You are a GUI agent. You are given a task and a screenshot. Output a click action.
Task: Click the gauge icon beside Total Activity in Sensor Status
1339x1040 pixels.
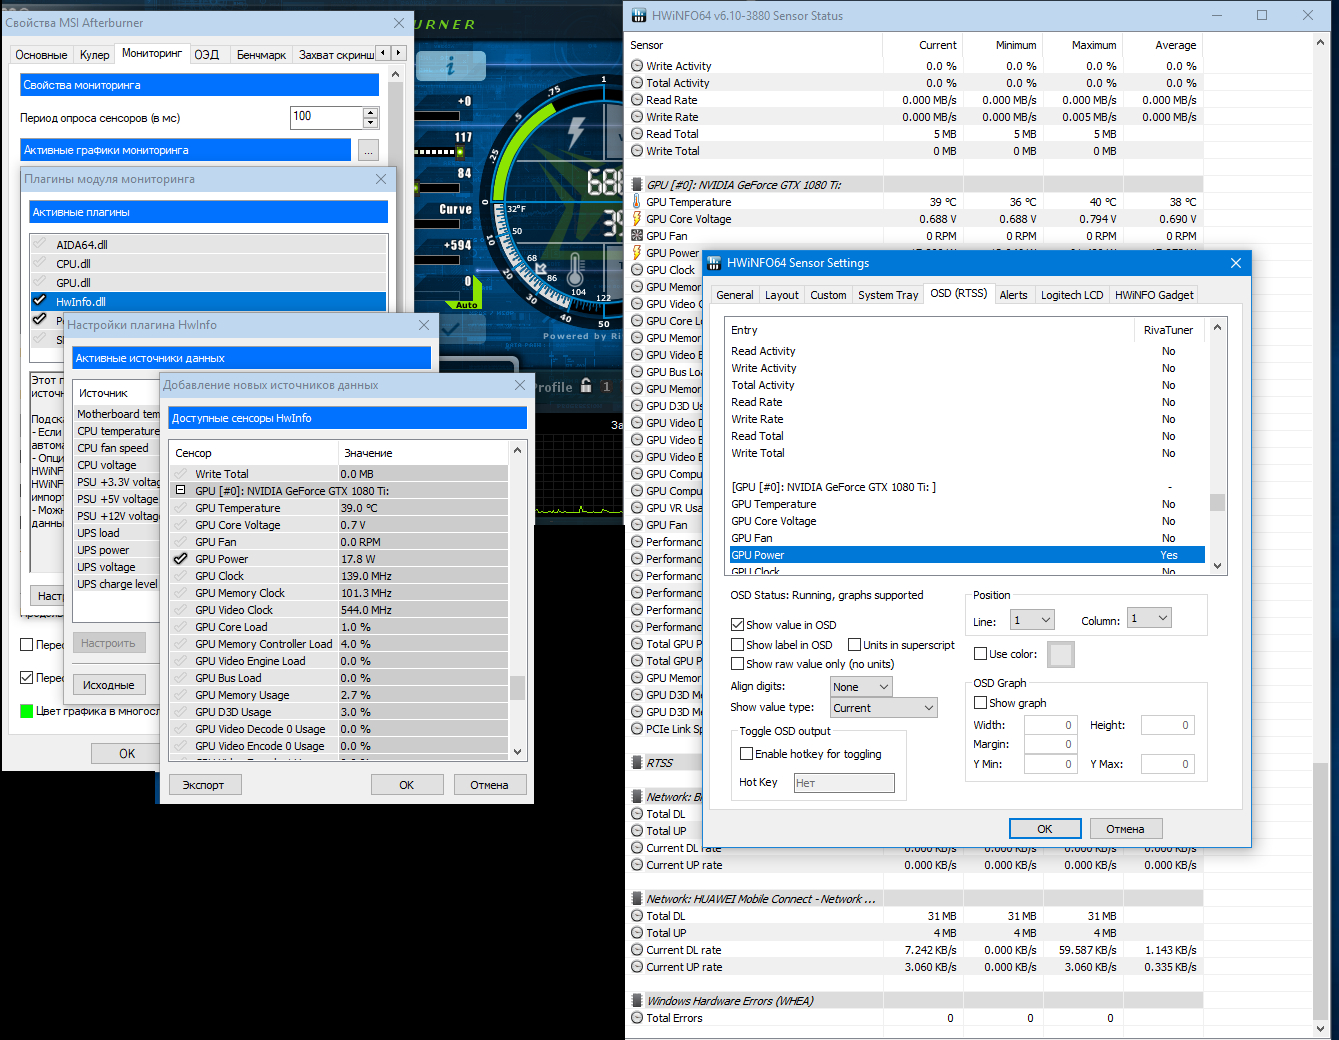click(637, 83)
